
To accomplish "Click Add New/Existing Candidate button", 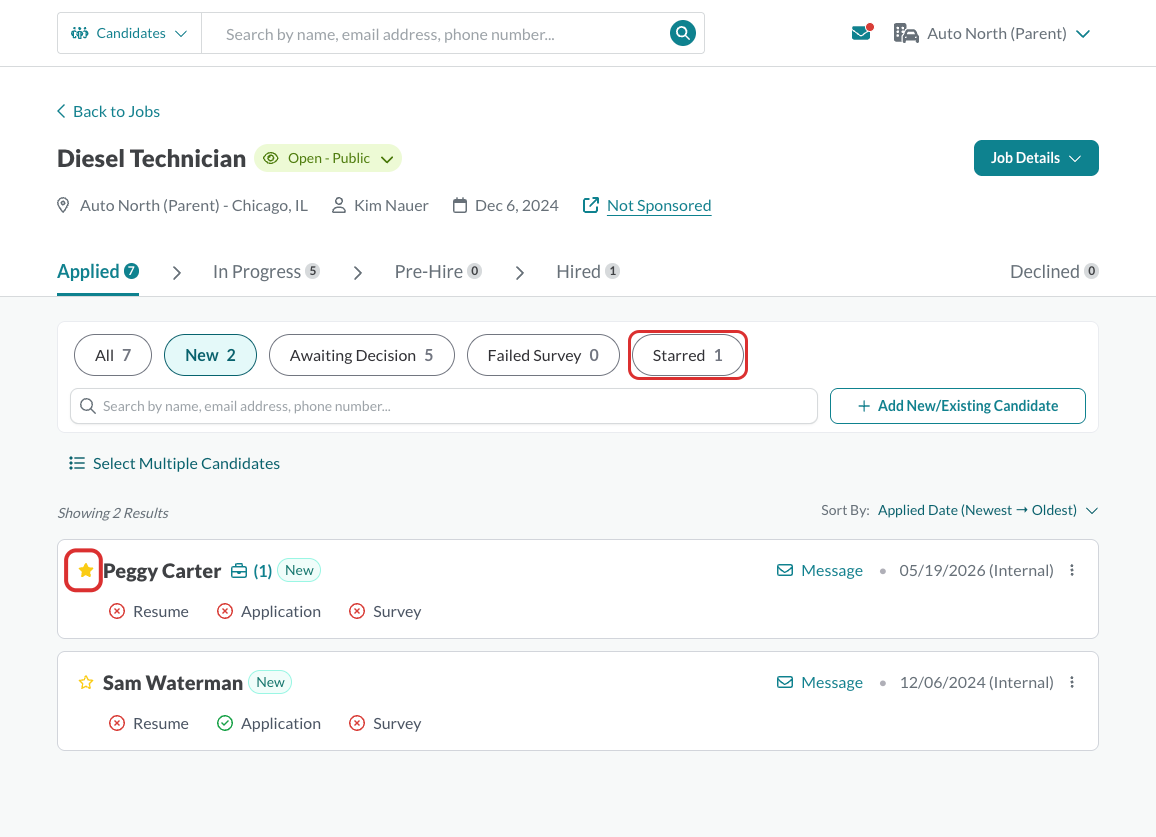I will pyautogui.click(x=957, y=406).
